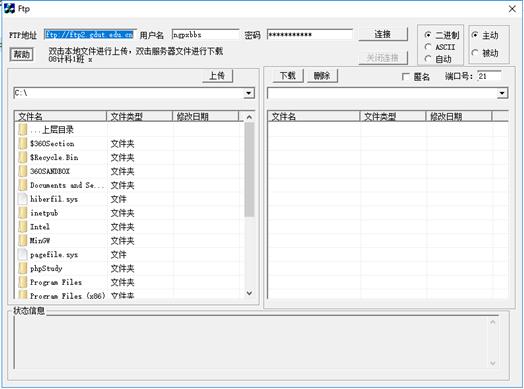Image resolution: width=524 pixels, height=389 pixels.
Task: Click the MinGW folder icon
Action: [x=23, y=241]
